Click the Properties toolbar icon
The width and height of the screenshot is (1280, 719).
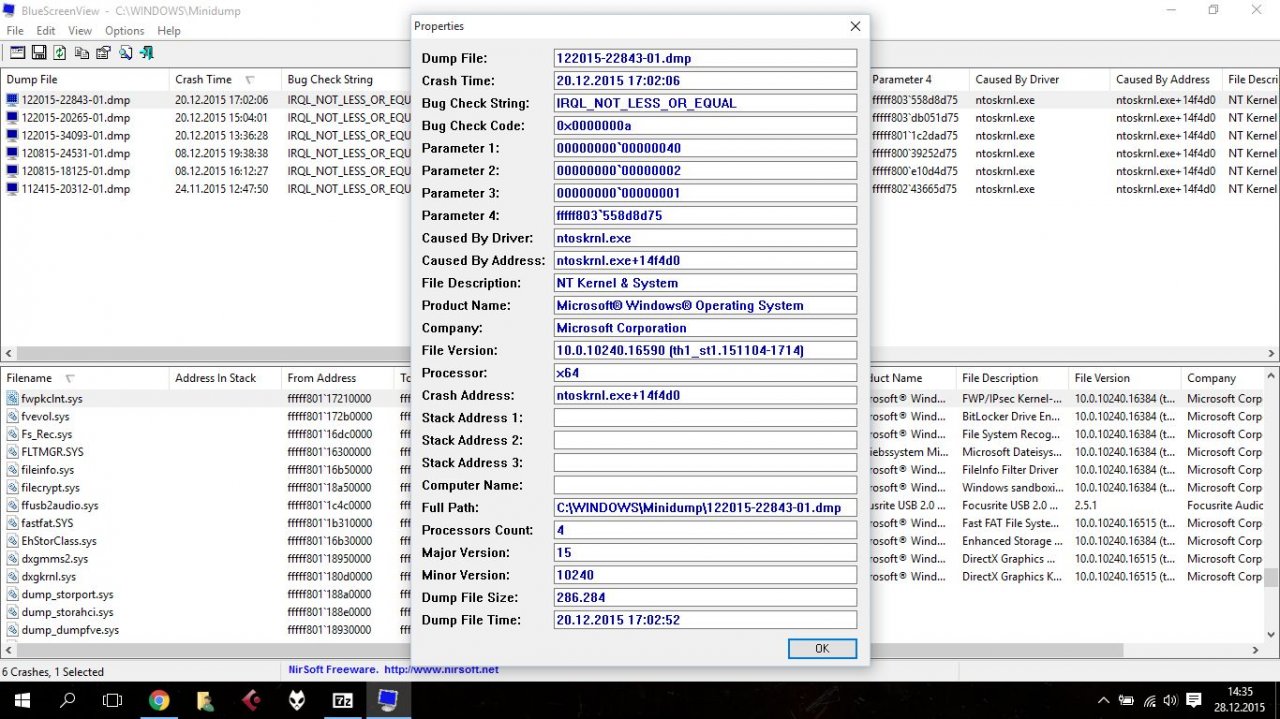[103, 53]
